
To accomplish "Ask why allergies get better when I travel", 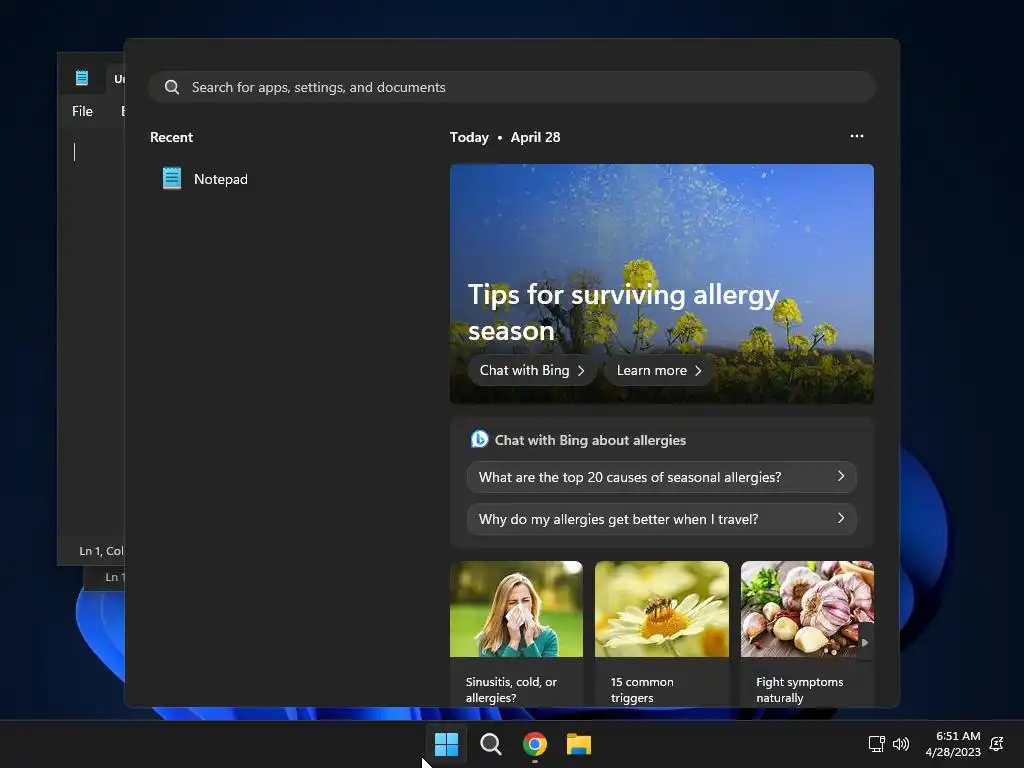I will tap(662, 519).
